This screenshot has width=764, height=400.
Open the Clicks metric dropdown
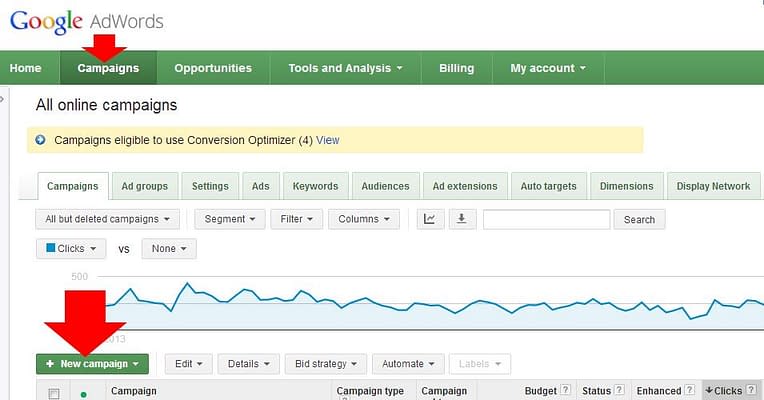pyautogui.click(x=71, y=248)
